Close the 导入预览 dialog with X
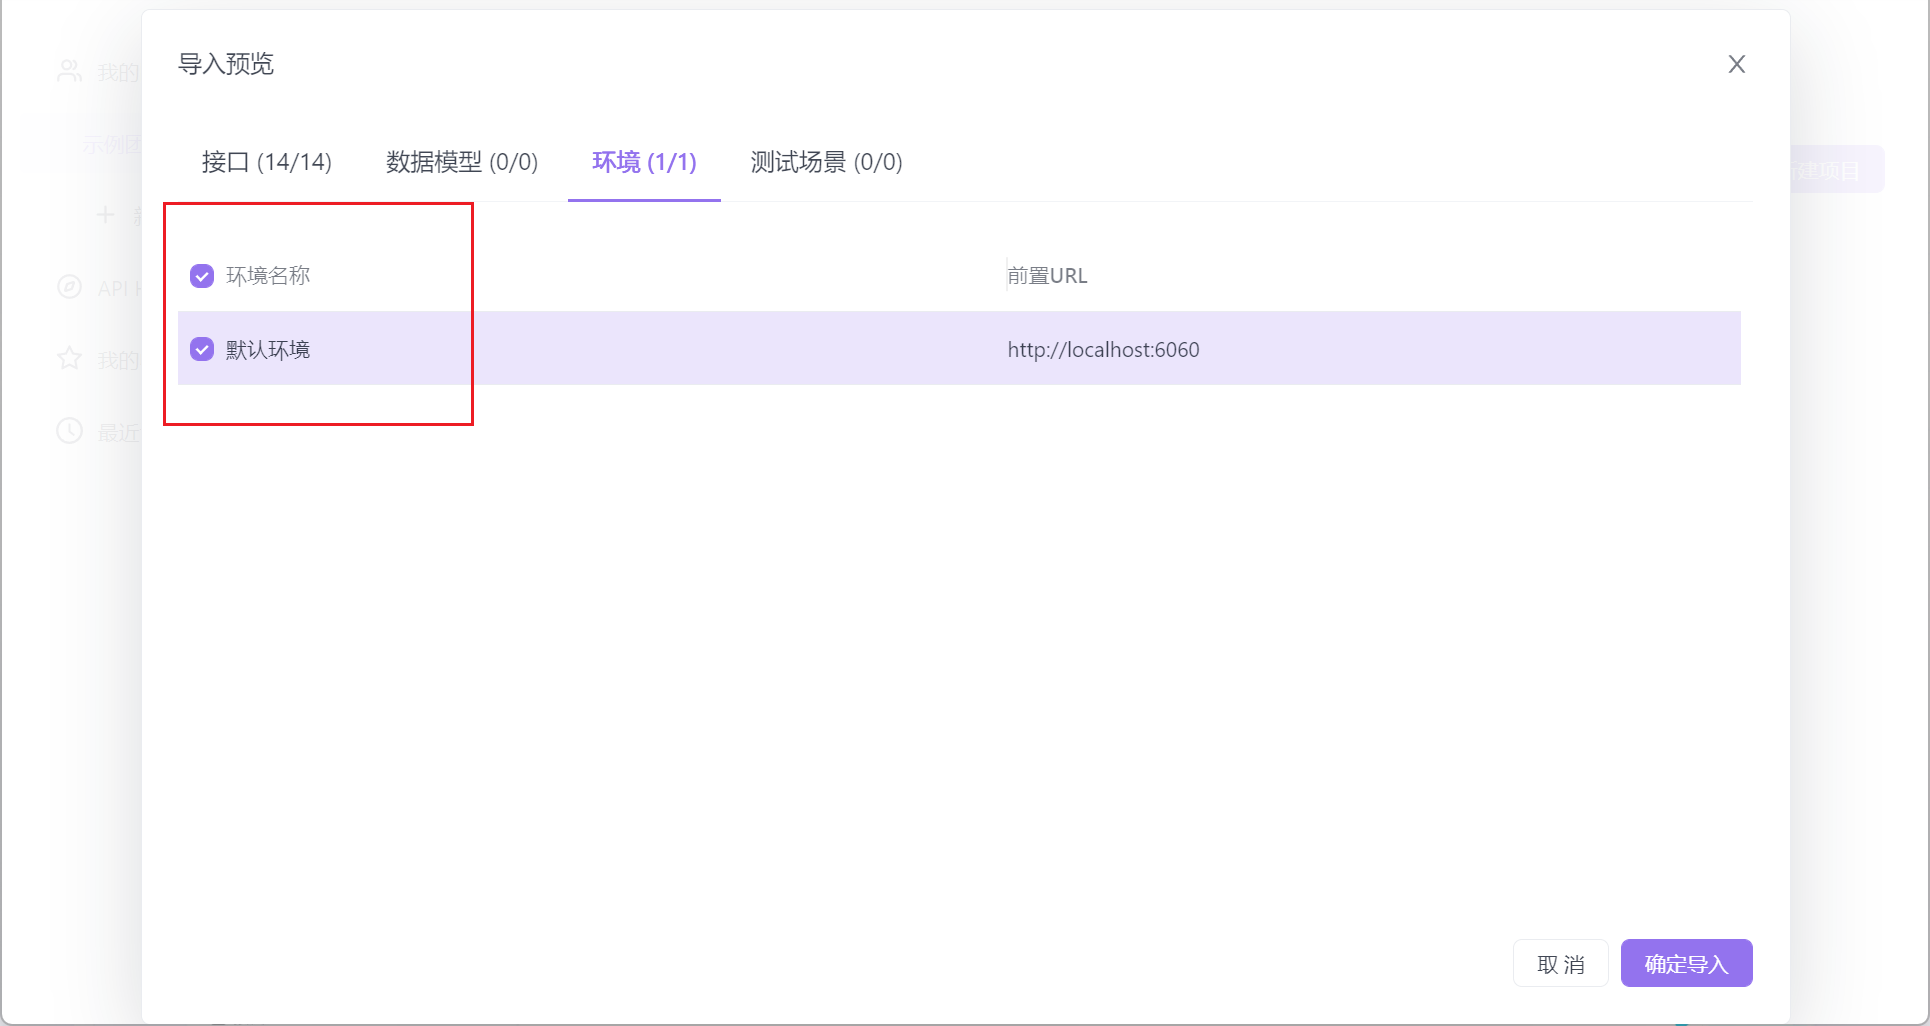 point(1737,64)
